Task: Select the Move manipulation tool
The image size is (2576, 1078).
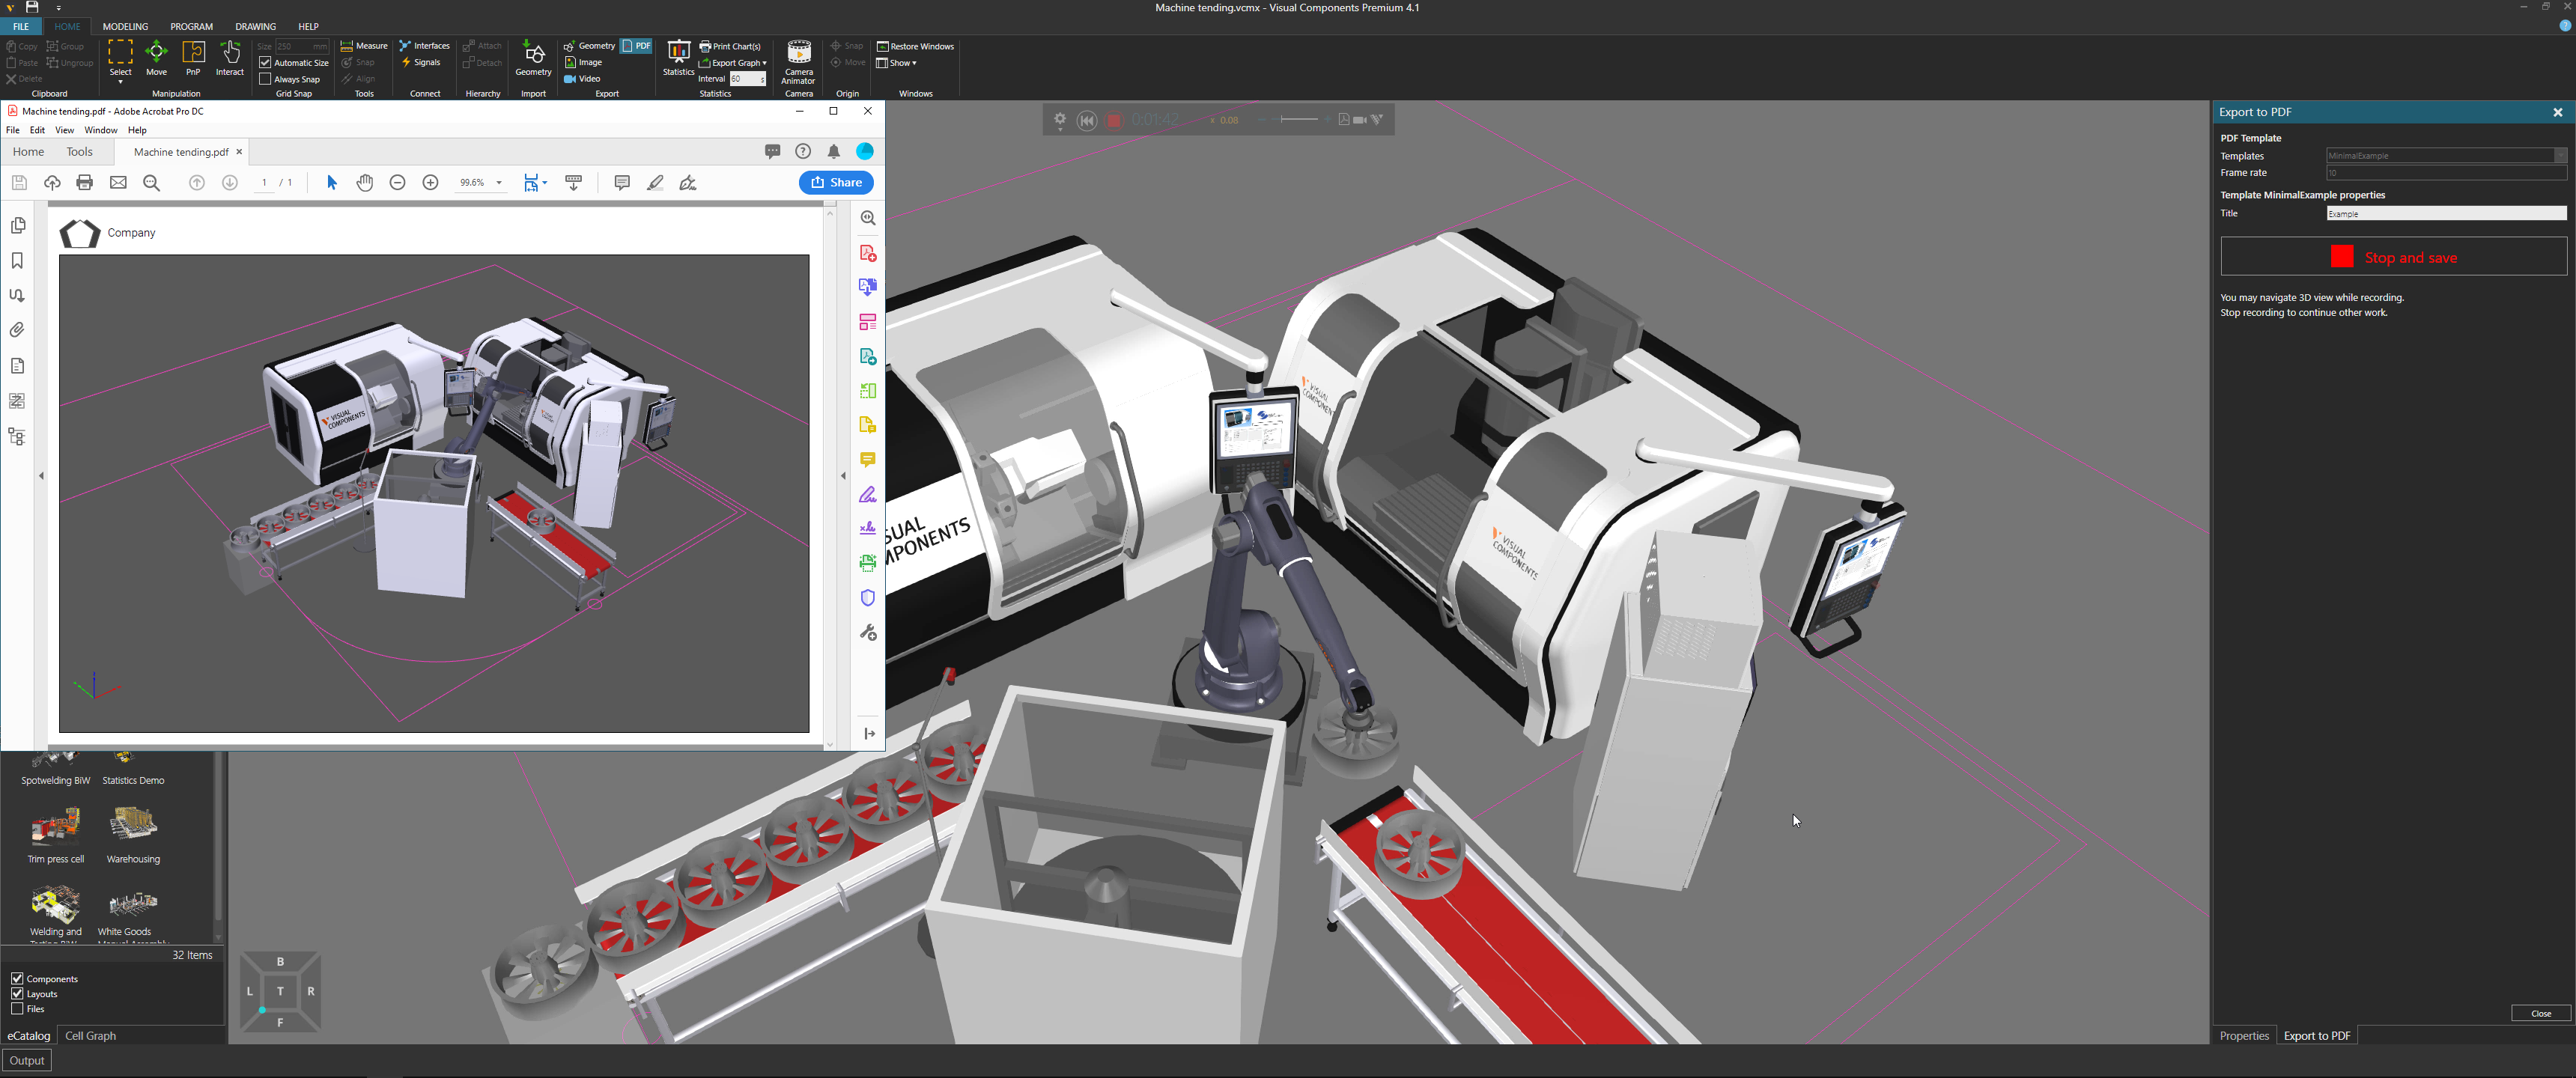Action: [156, 58]
